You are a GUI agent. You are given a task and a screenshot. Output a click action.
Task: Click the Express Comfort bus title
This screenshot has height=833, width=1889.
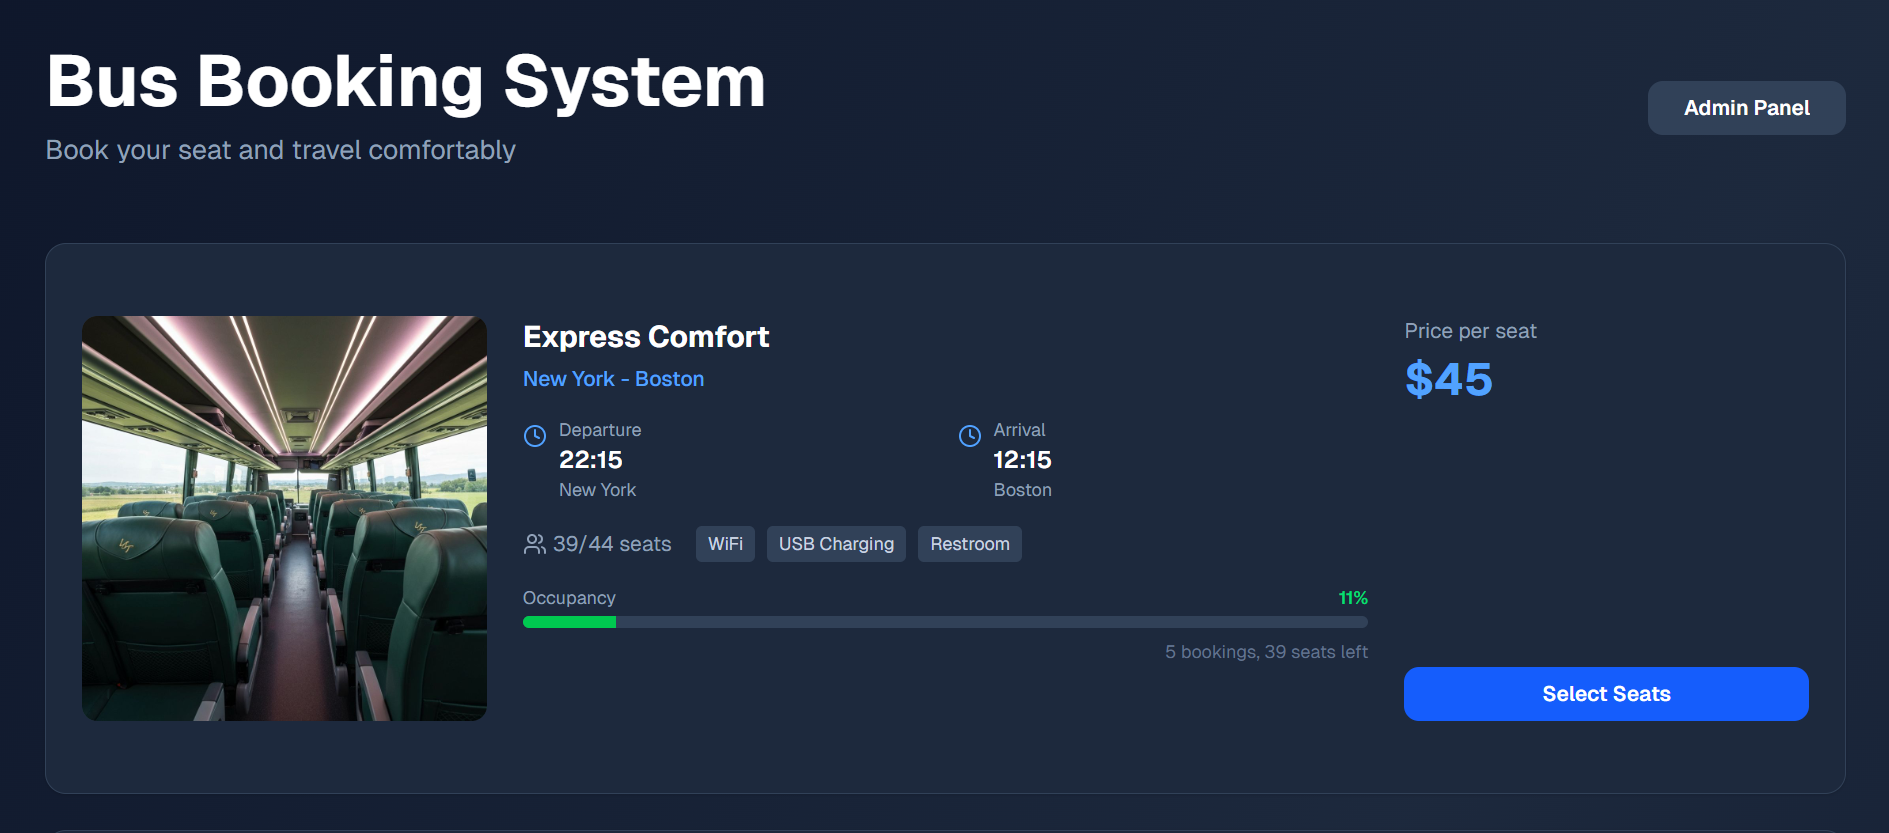coord(646,337)
